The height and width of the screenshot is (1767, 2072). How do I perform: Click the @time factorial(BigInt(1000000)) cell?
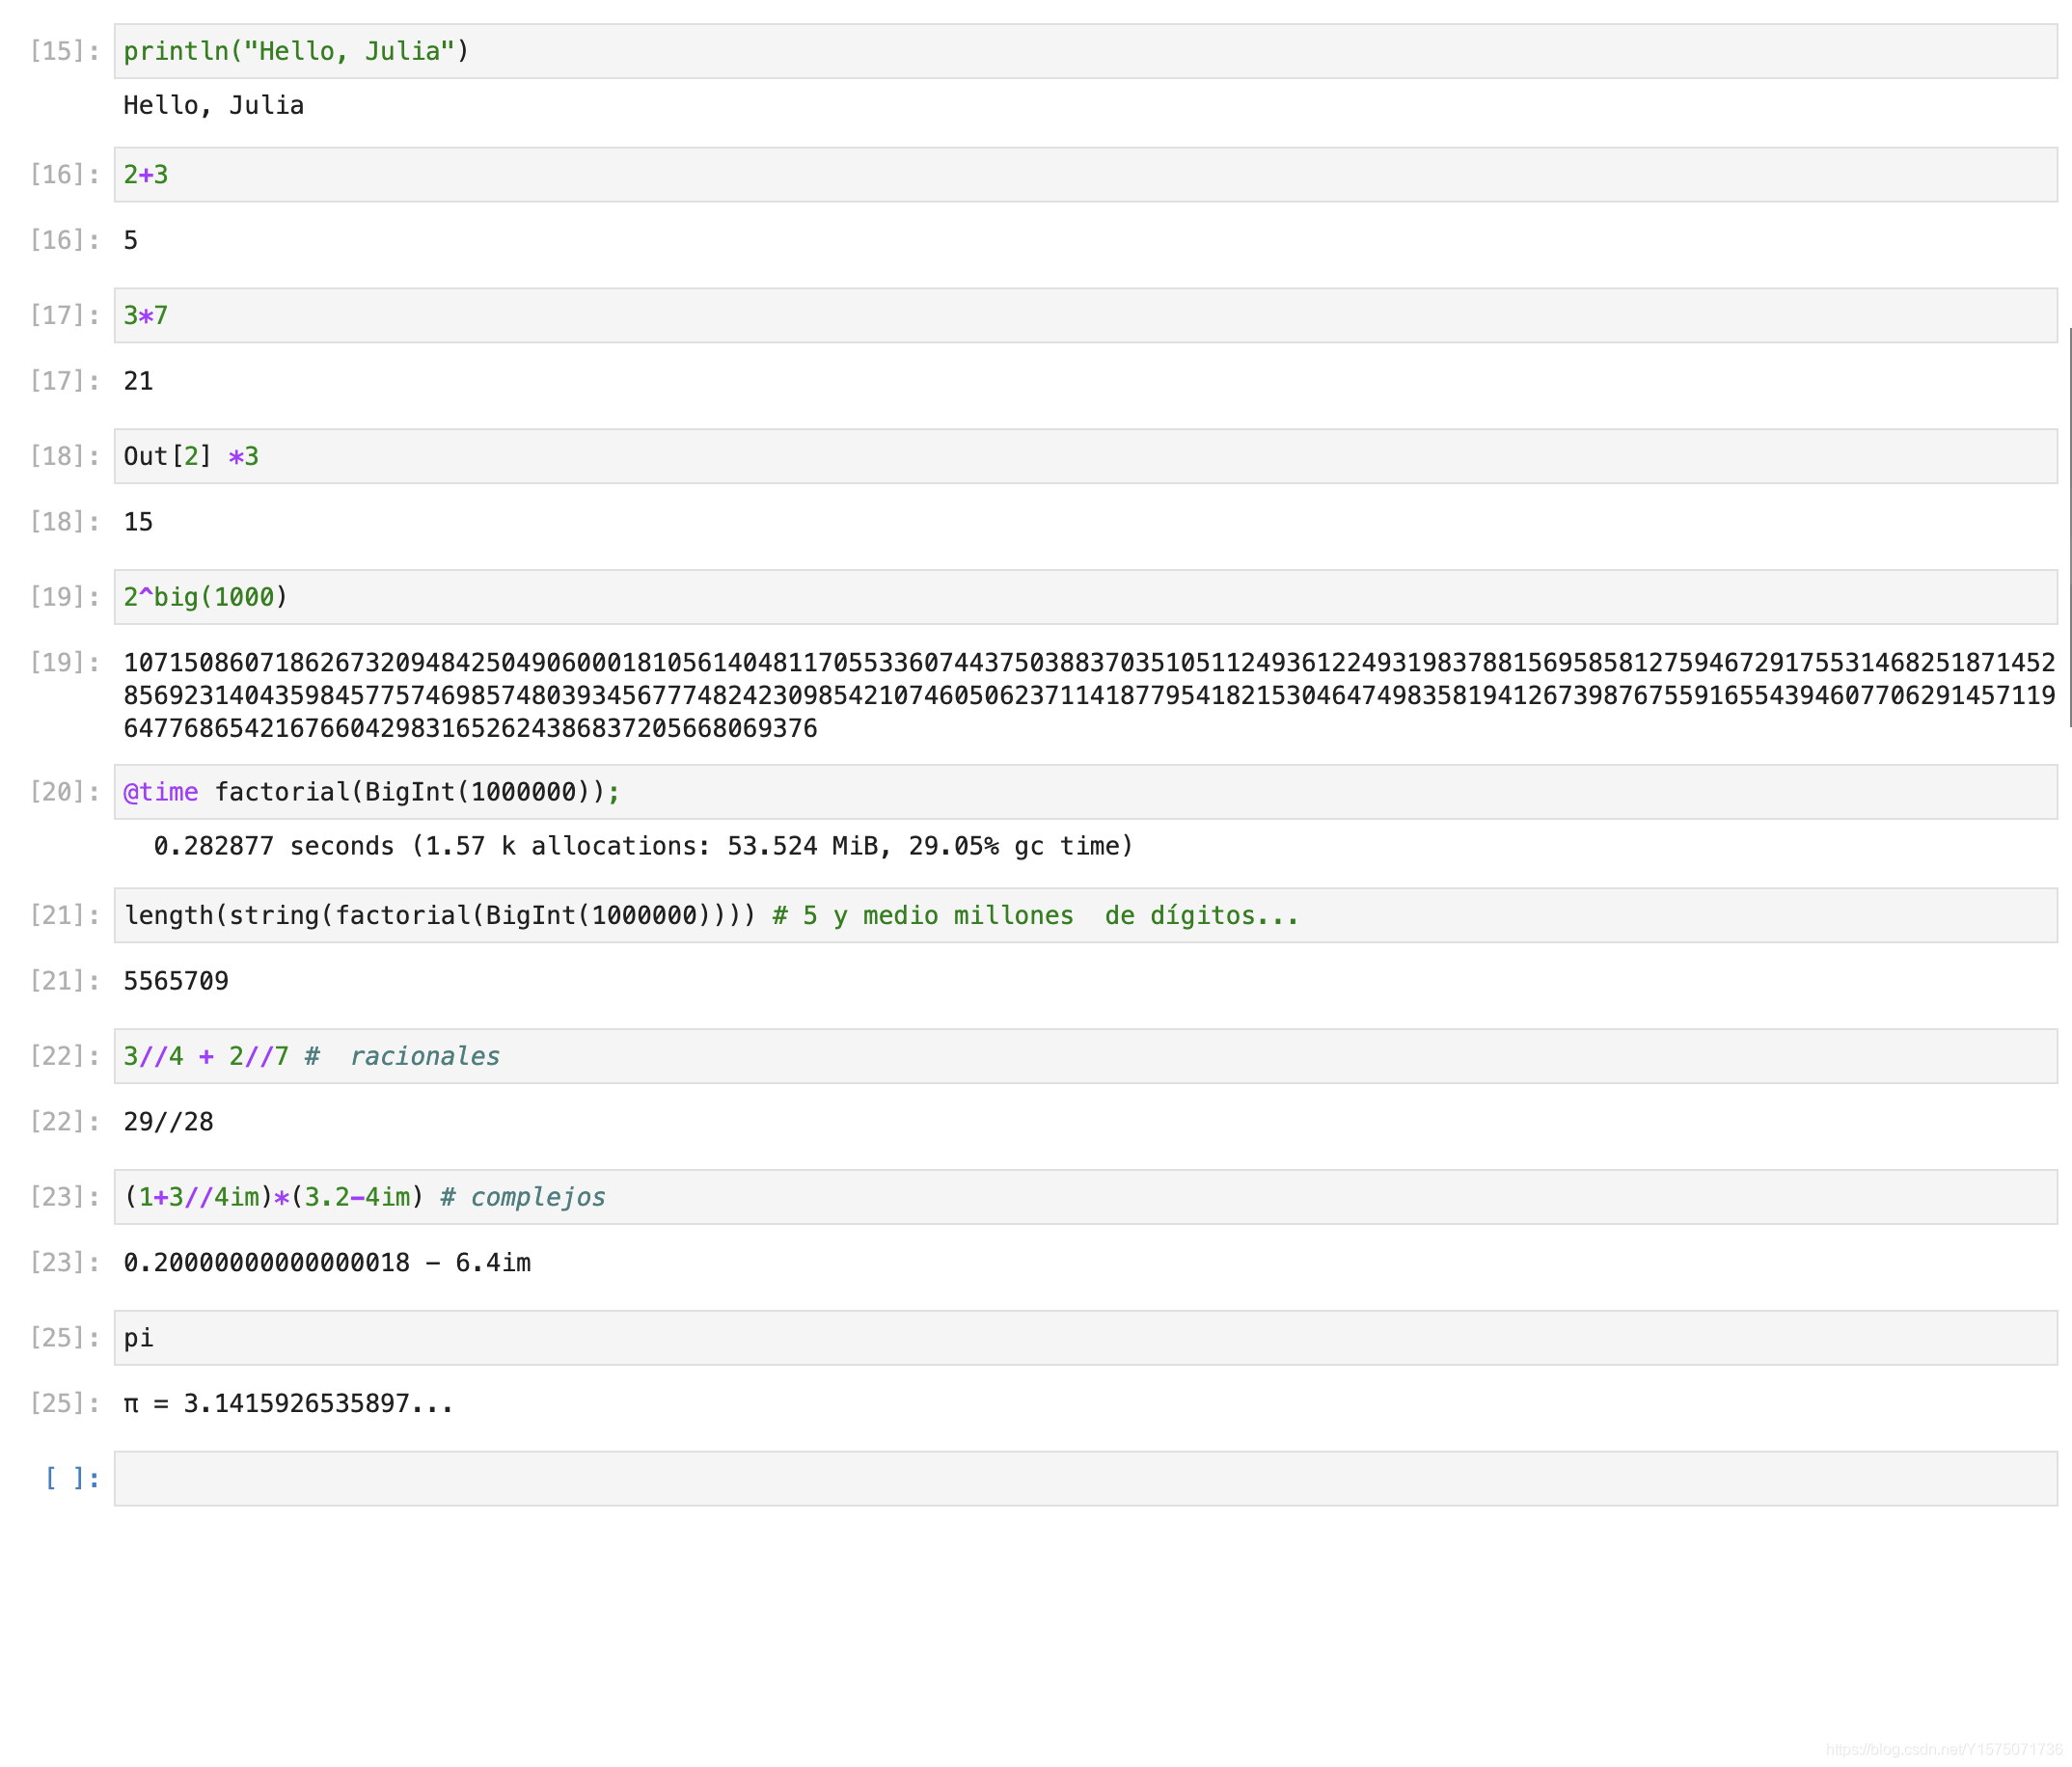click(x=1085, y=793)
